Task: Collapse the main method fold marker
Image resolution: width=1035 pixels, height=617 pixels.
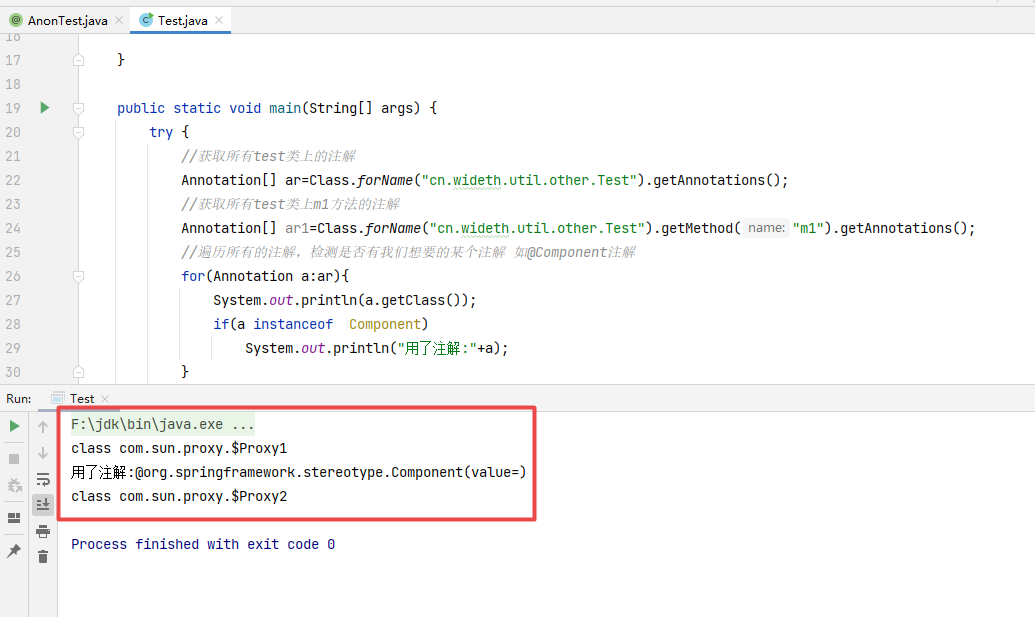Action: (79, 108)
